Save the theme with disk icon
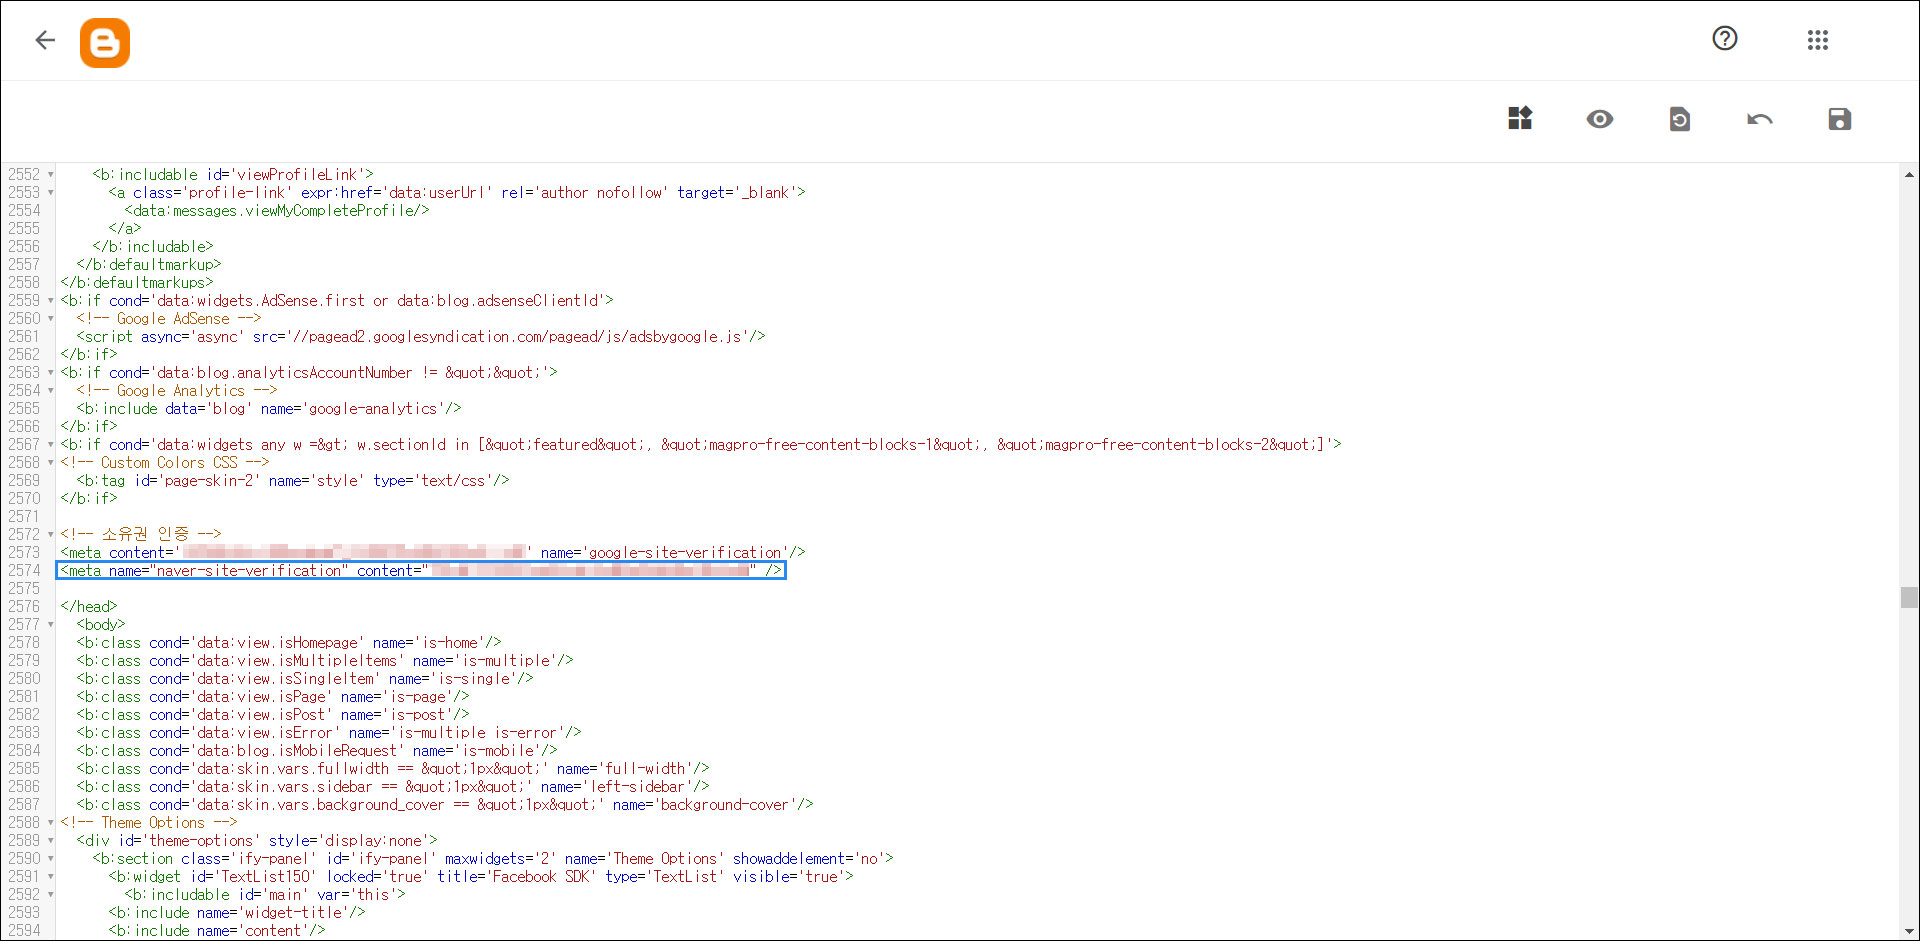1920x941 pixels. 1840,119
